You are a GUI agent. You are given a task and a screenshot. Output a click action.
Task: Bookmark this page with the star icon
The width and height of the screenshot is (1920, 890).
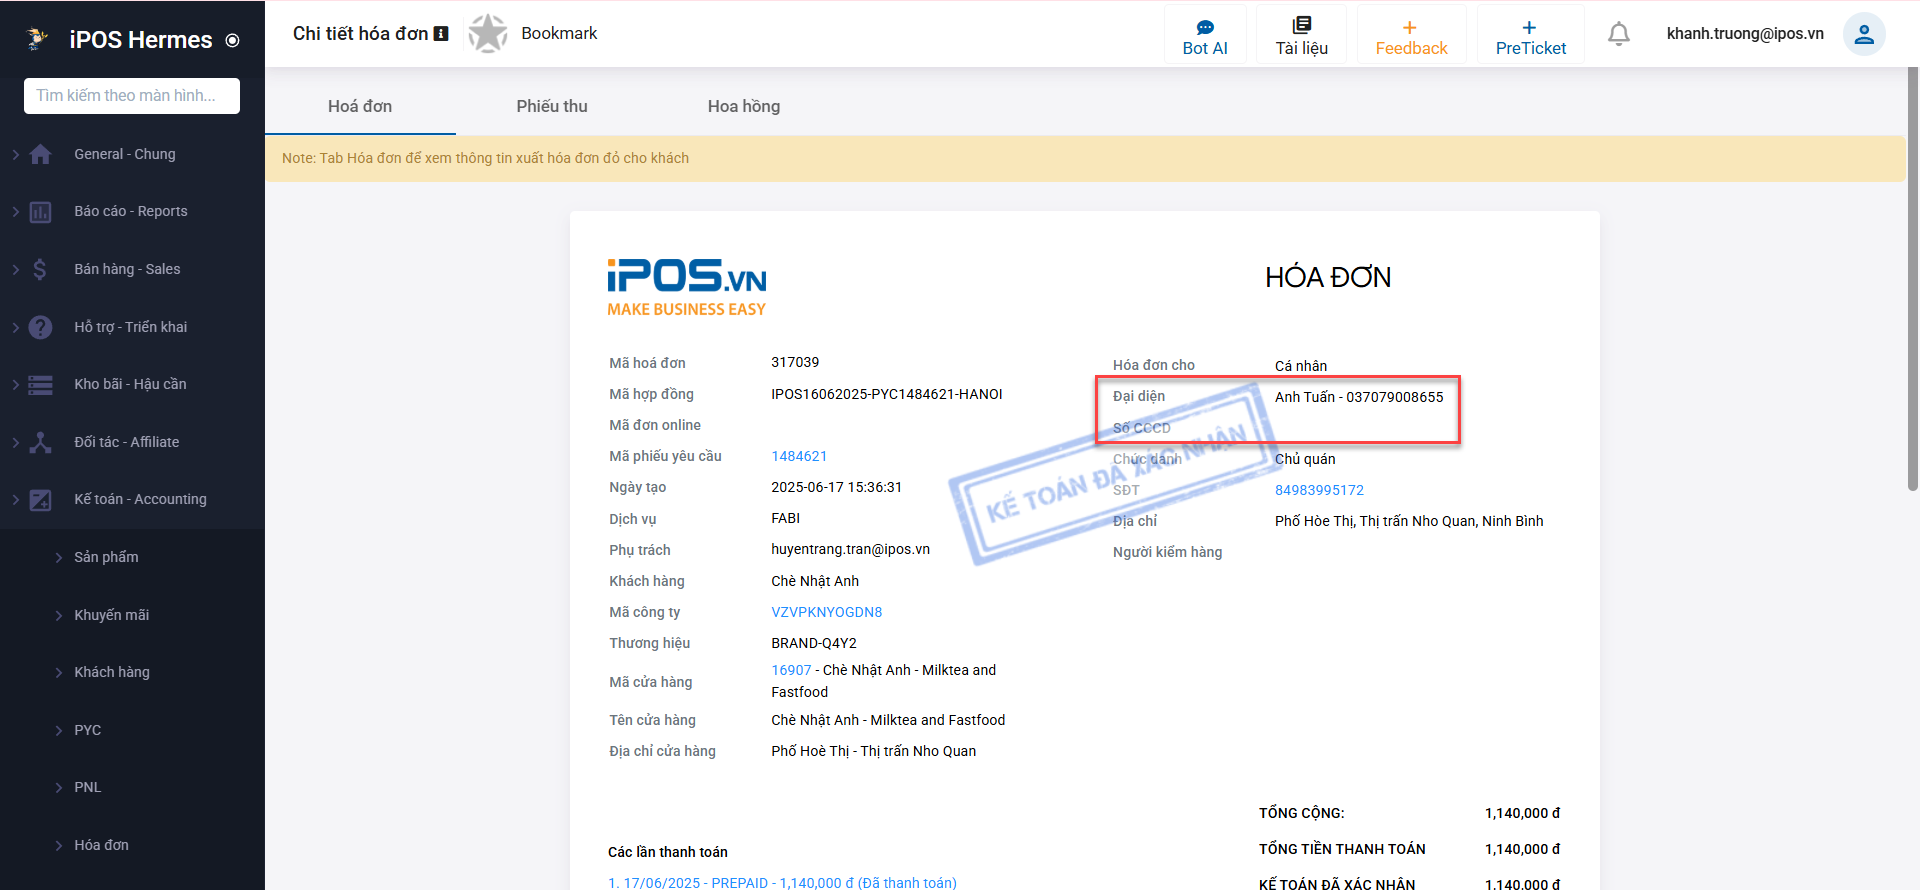point(488,34)
